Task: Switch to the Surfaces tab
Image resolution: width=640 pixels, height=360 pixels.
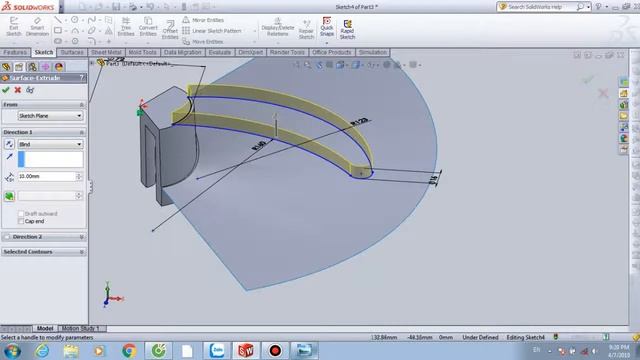Action: 72,52
